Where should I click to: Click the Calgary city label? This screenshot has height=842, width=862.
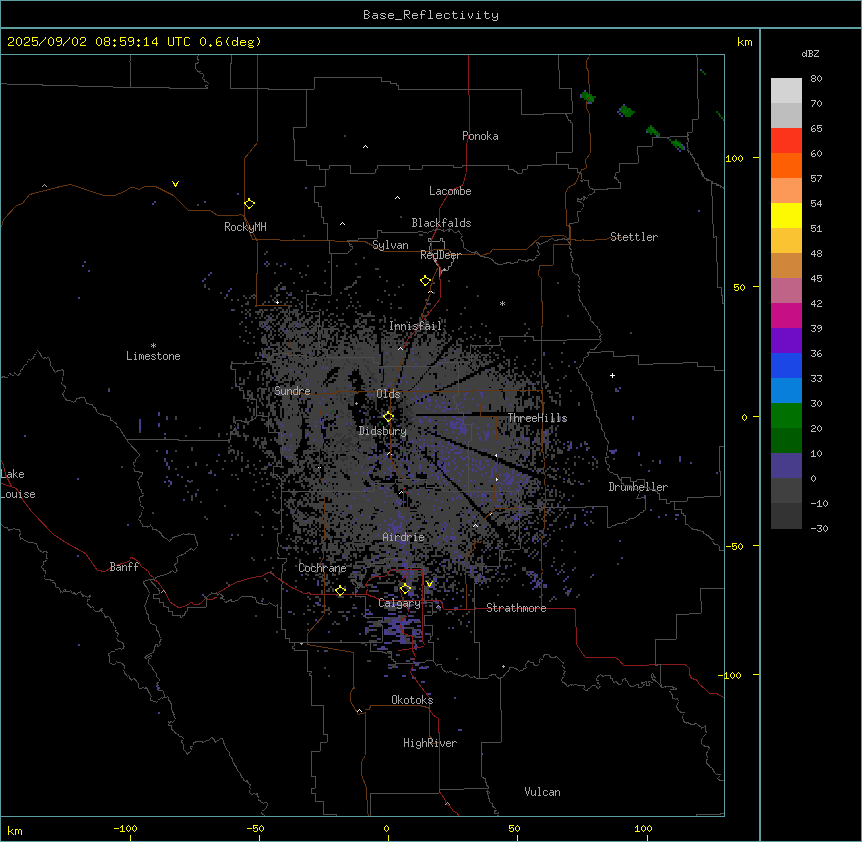tap(399, 603)
